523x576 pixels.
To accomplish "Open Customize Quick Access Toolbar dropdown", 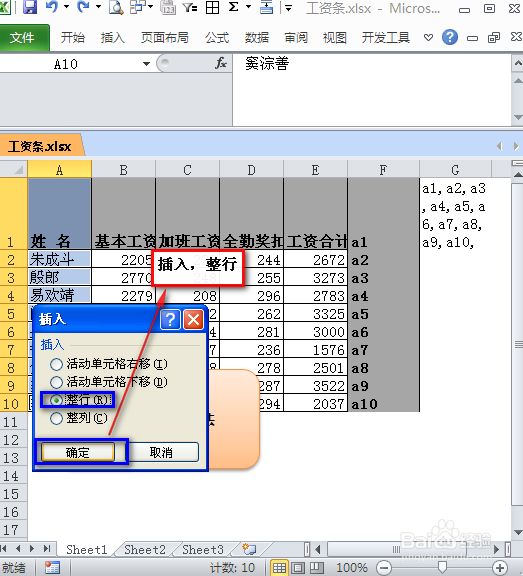I will click(x=289, y=8).
